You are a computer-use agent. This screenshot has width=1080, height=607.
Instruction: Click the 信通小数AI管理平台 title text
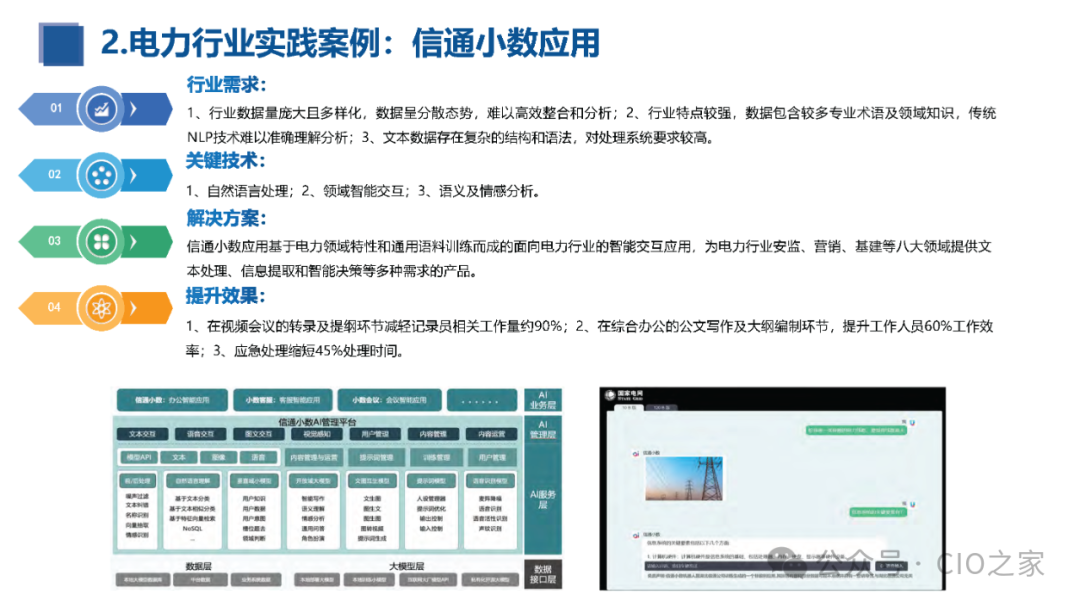pyautogui.click(x=317, y=422)
